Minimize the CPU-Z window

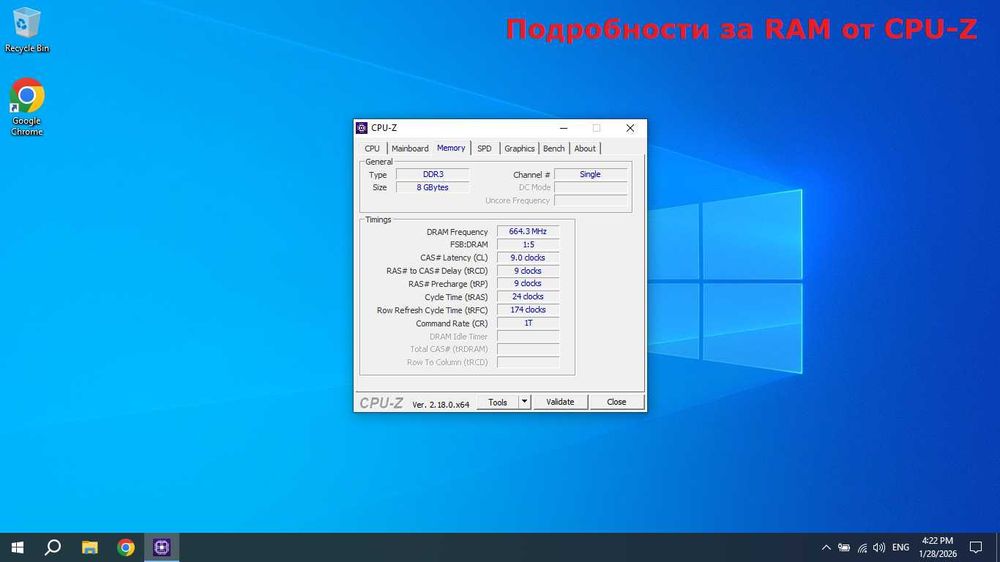point(563,128)
